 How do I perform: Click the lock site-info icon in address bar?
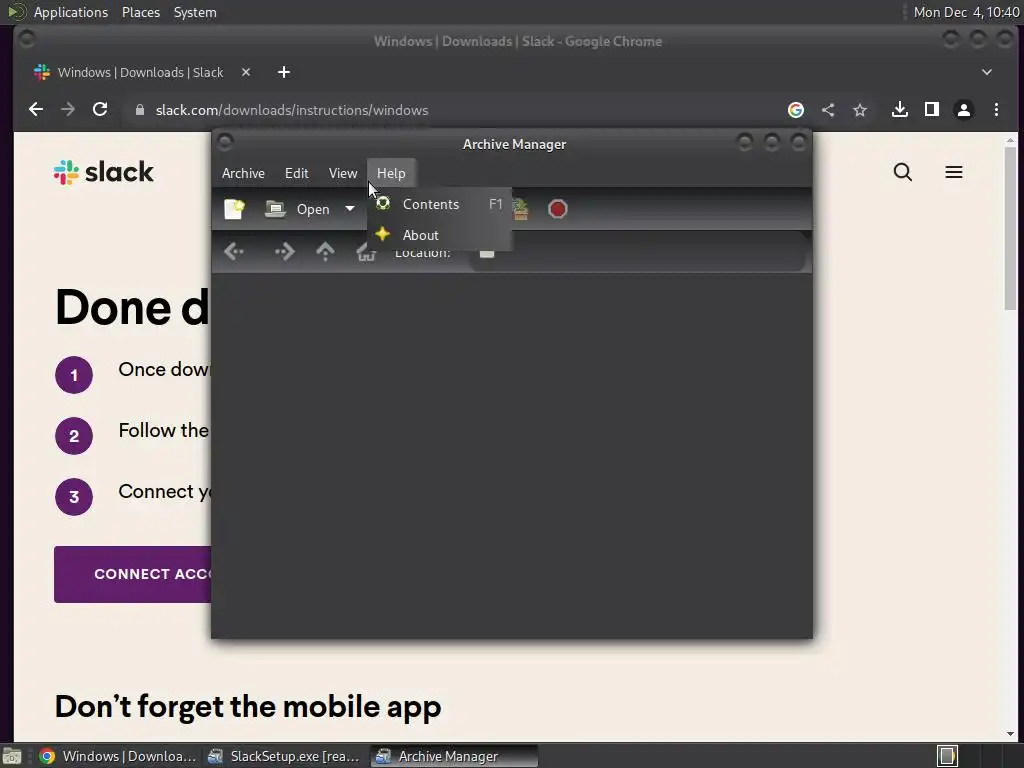[x=139, y=110]
